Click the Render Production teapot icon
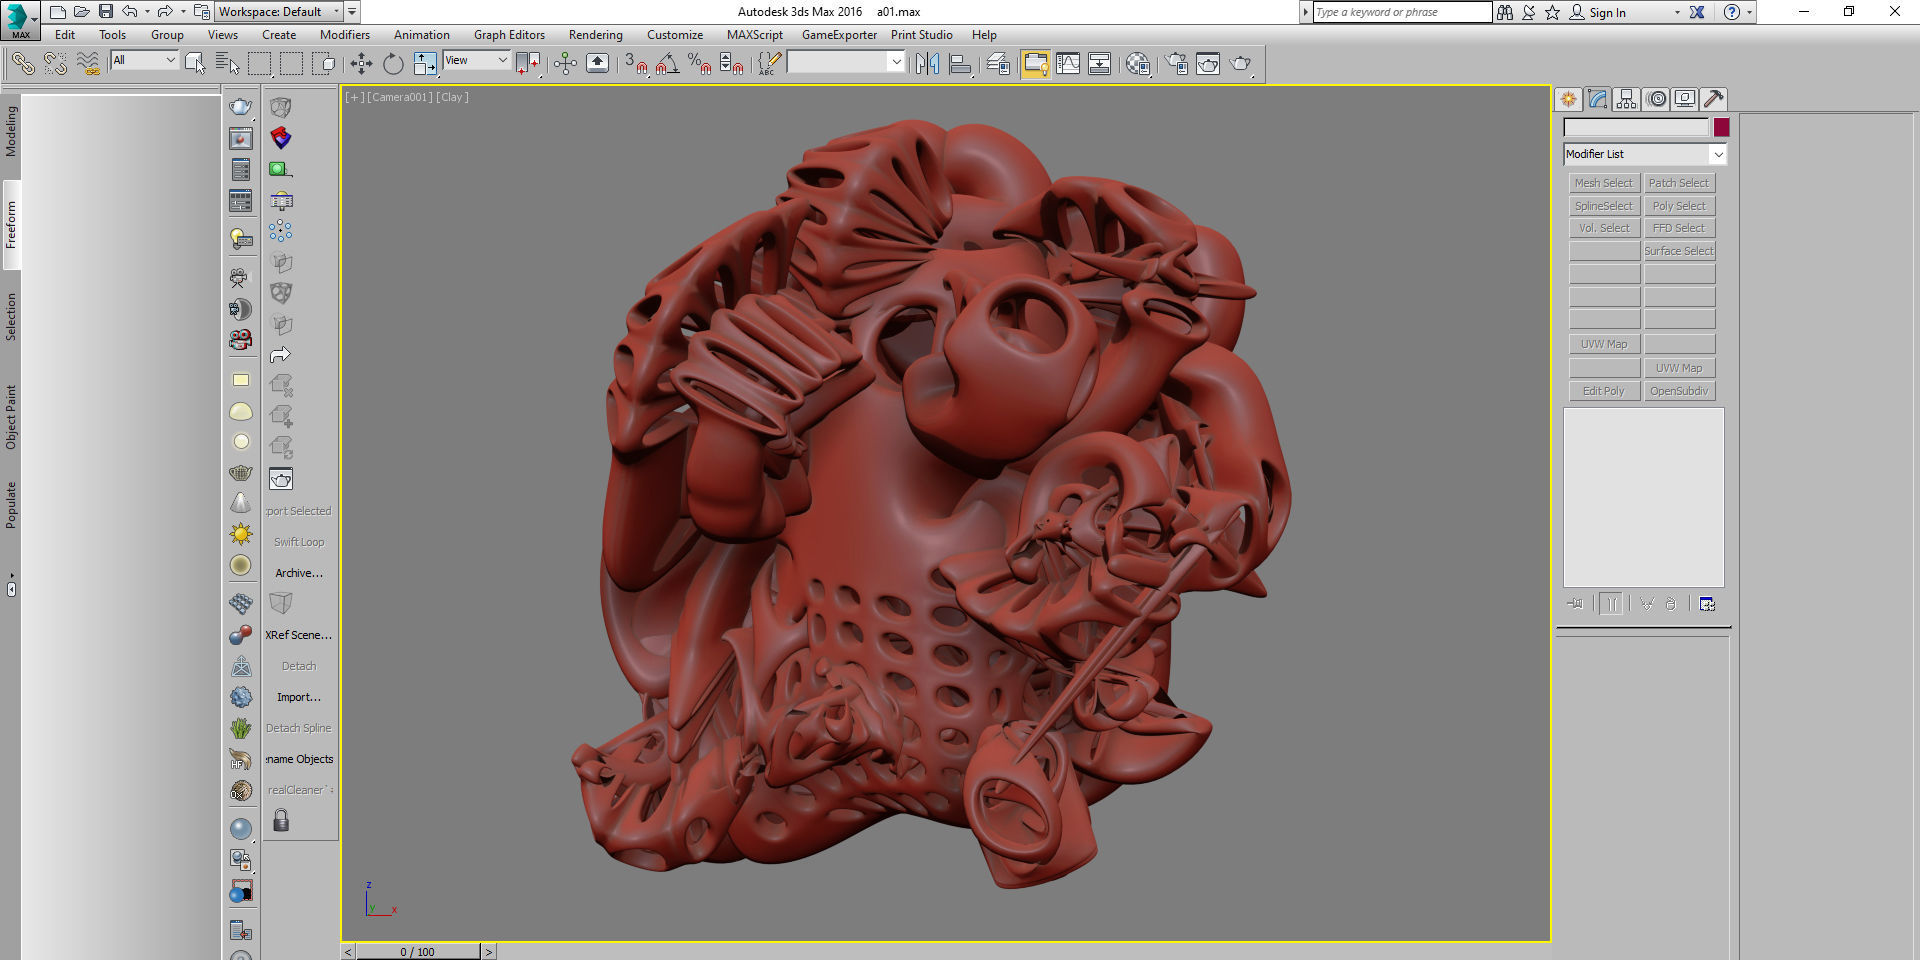Image resolution: width=1920 pixels, height=960 pixels. tap(1241, 64)
